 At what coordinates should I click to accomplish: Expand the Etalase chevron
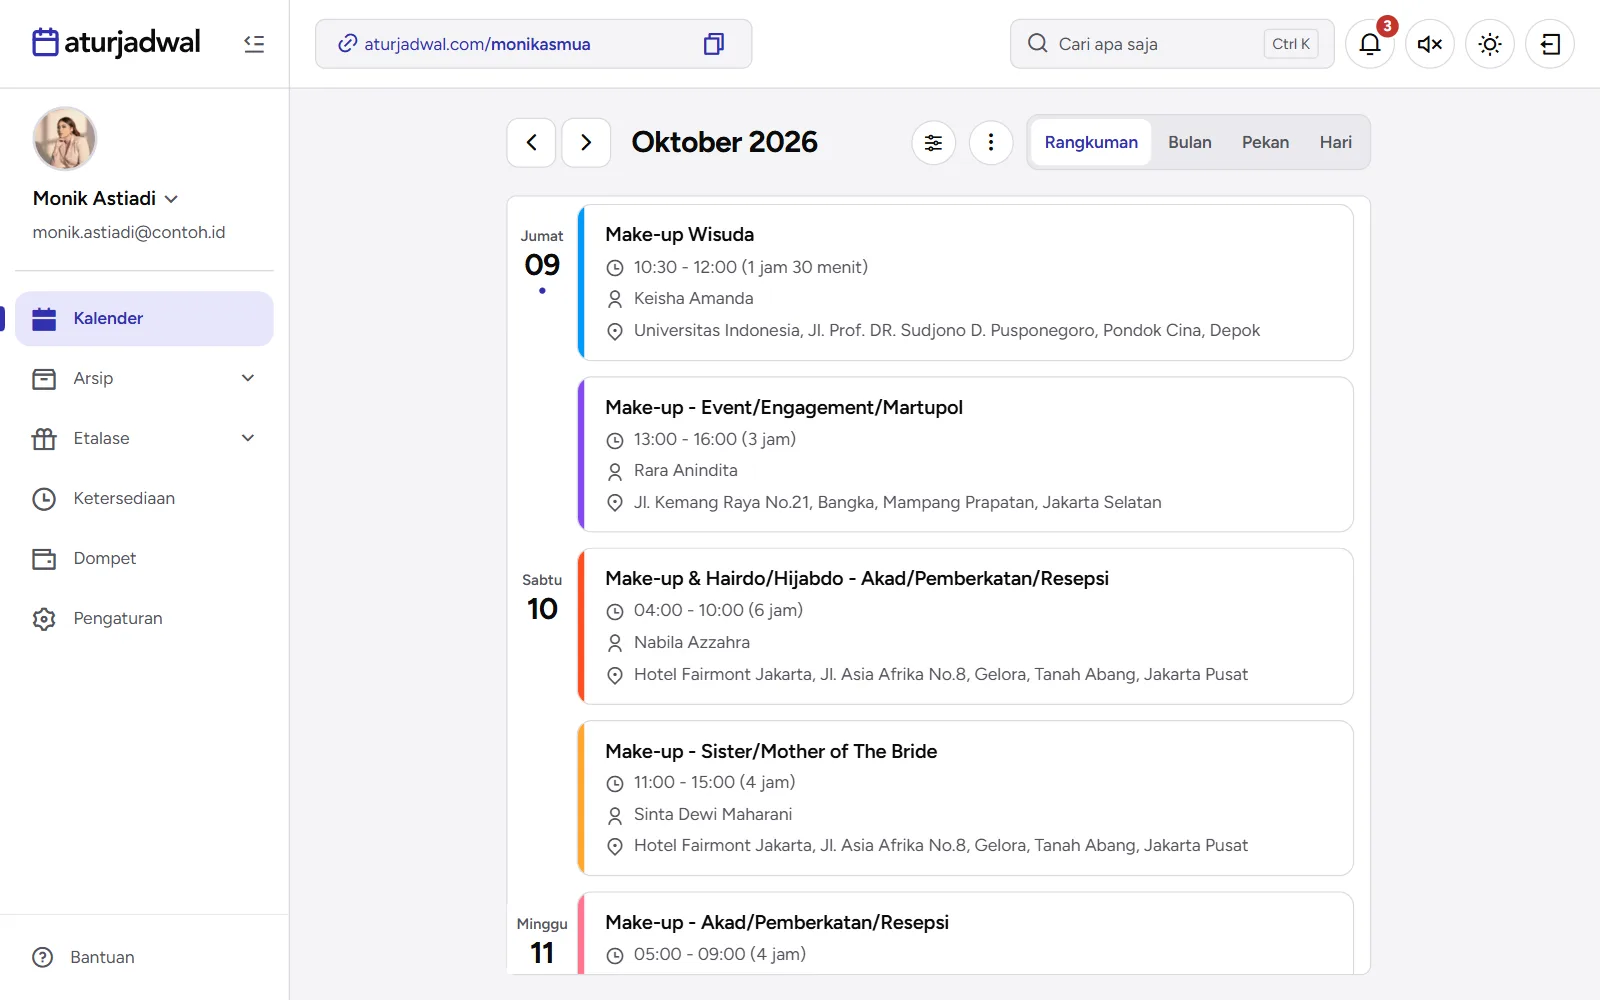click(248, 438)
